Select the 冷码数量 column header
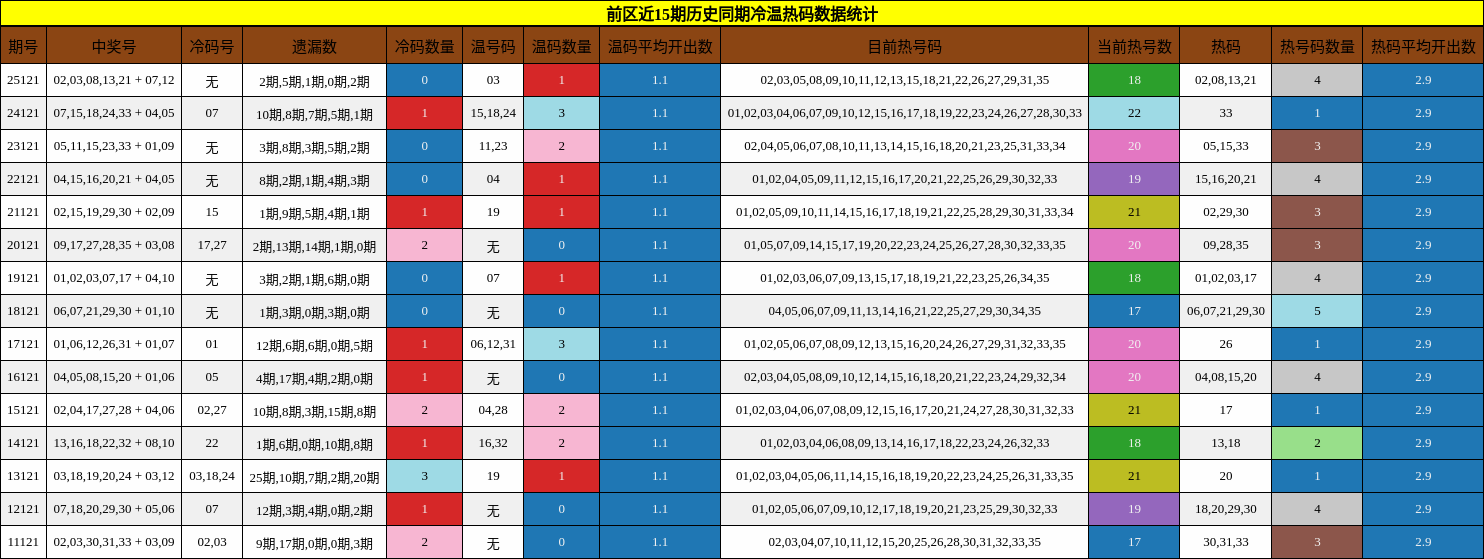This screenshot has height=559, width=1484. tap(424, 46)
